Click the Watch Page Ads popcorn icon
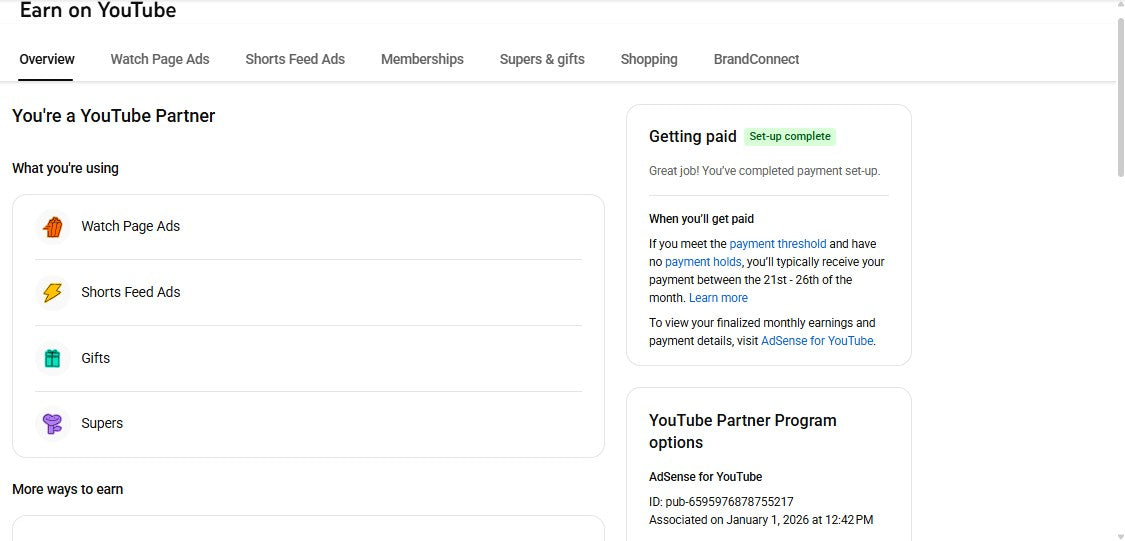Image resolution: width=1125 pixels, height=541 pixels. tap(53, 227)
